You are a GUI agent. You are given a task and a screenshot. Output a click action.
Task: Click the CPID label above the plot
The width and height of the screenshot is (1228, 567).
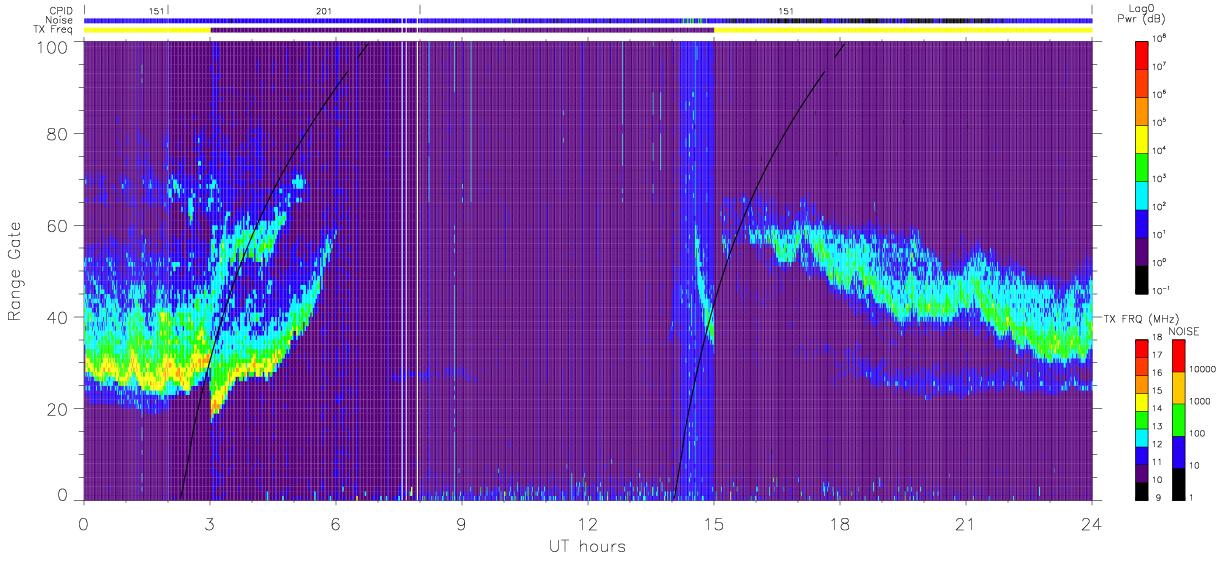60,10
